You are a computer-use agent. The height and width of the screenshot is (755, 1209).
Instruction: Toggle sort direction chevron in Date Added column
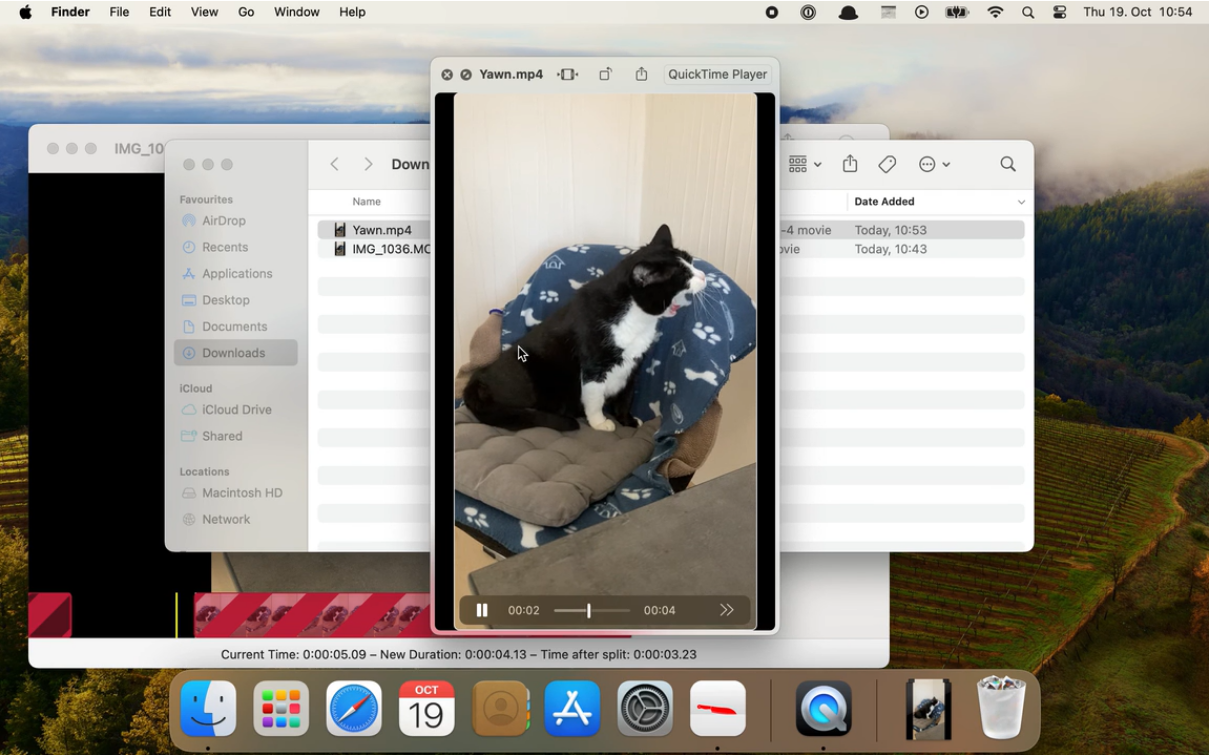(x=1021, y=202)
